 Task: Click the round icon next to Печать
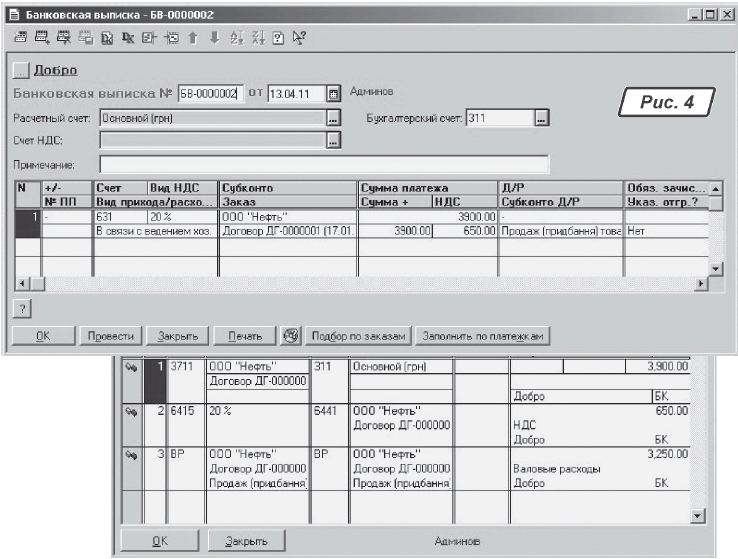[x=292, y=335]
